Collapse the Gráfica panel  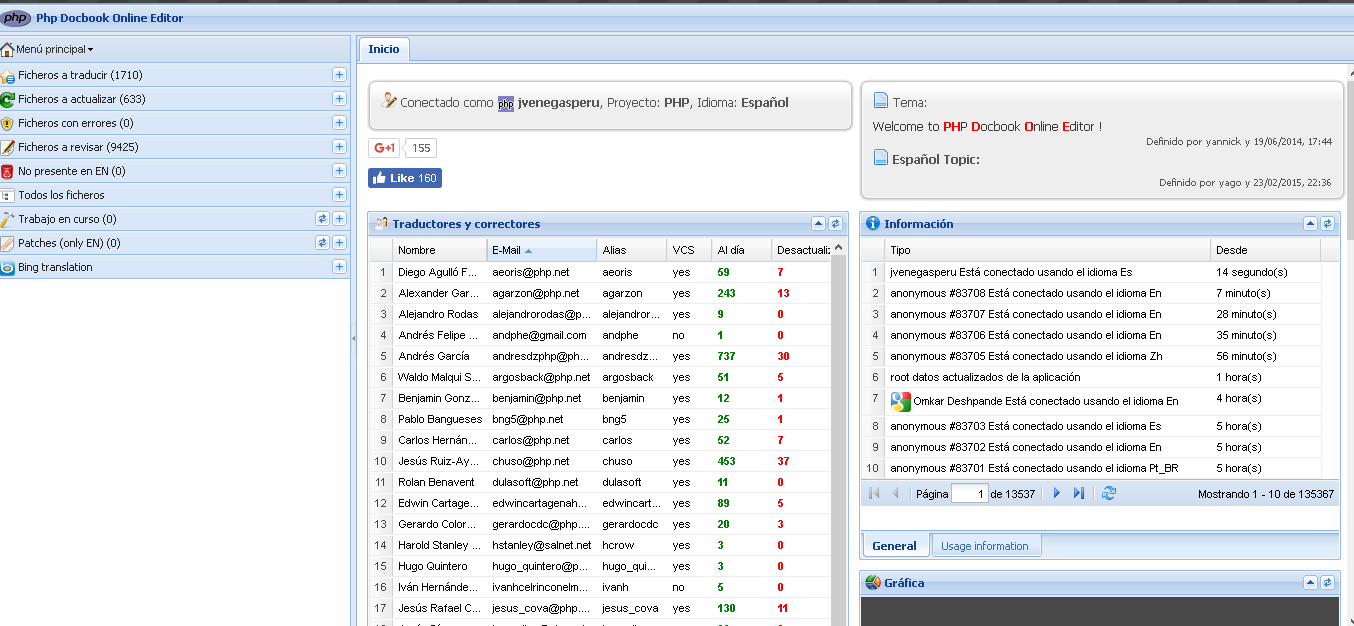point(1310,582)
